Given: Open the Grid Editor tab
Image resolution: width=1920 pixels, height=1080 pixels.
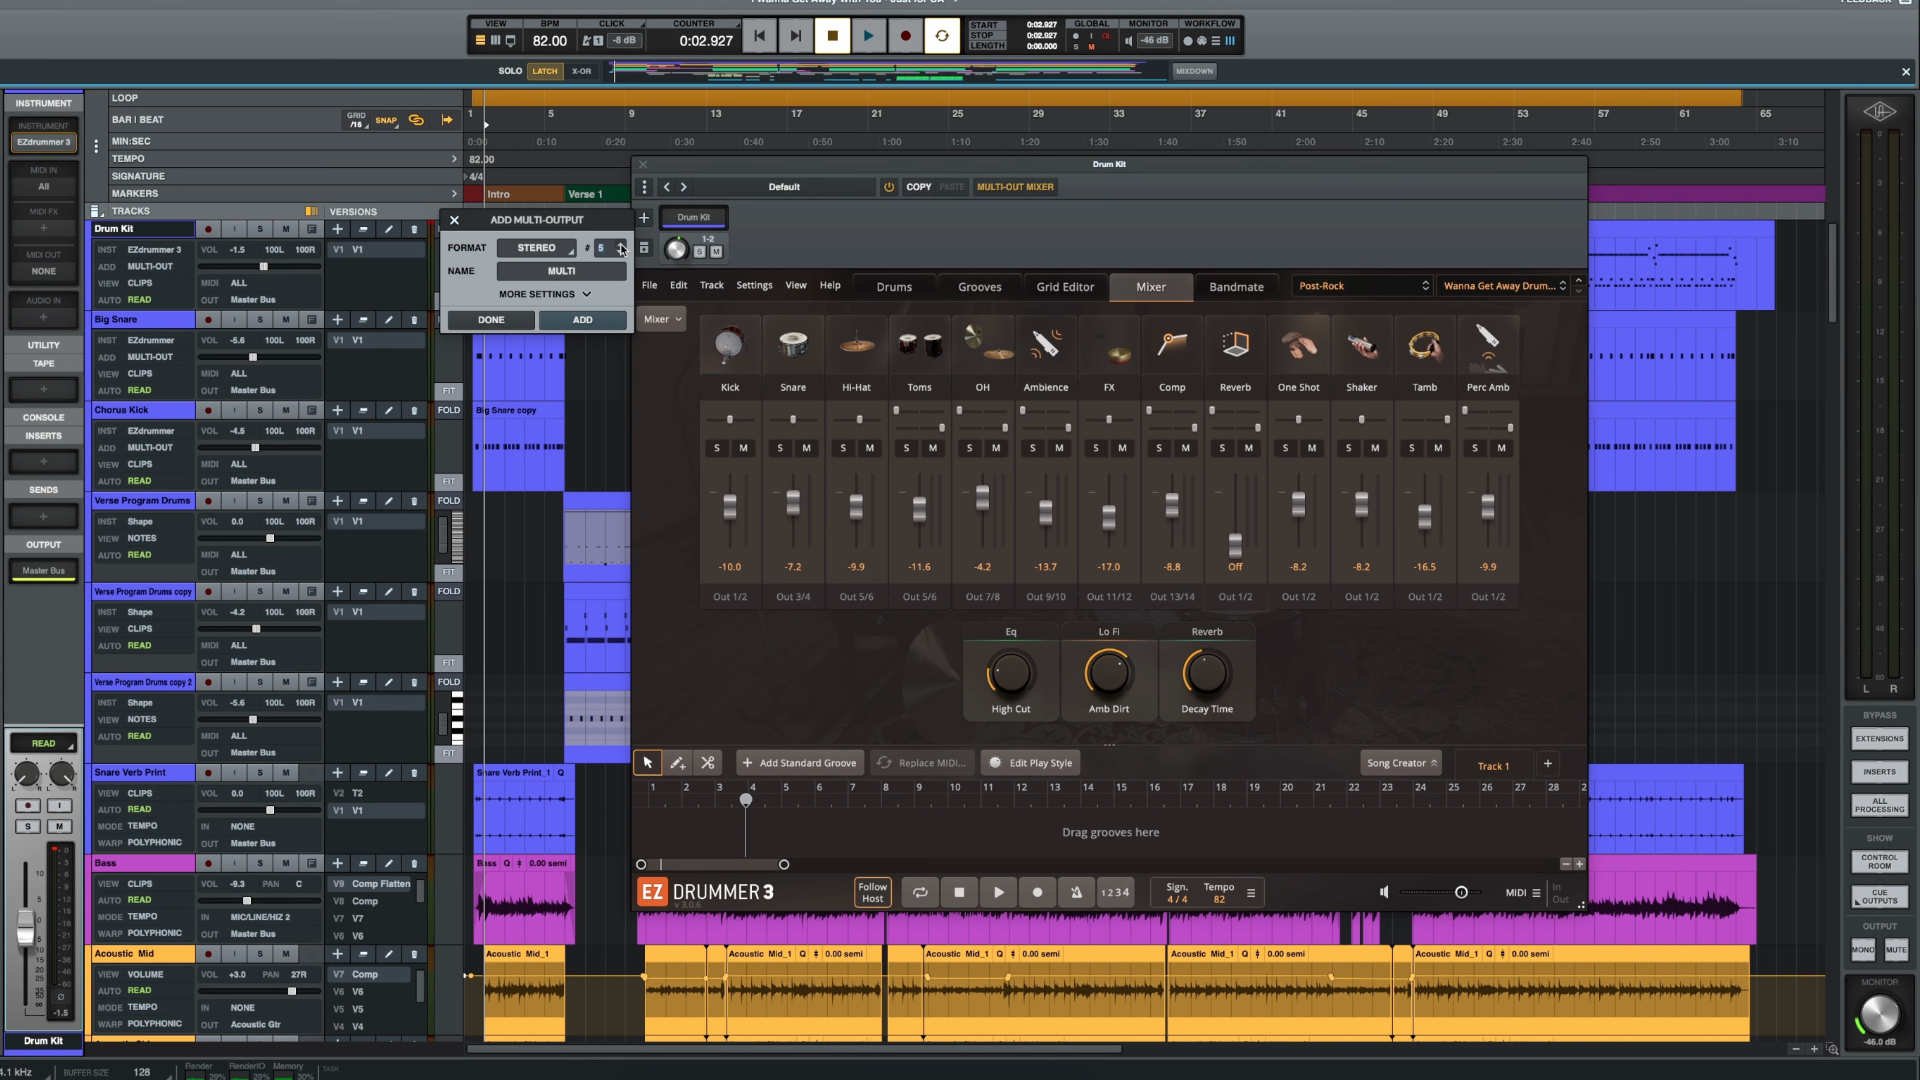Looking at the screenshot, I should pyautogui.click(x=1065, y=287).
